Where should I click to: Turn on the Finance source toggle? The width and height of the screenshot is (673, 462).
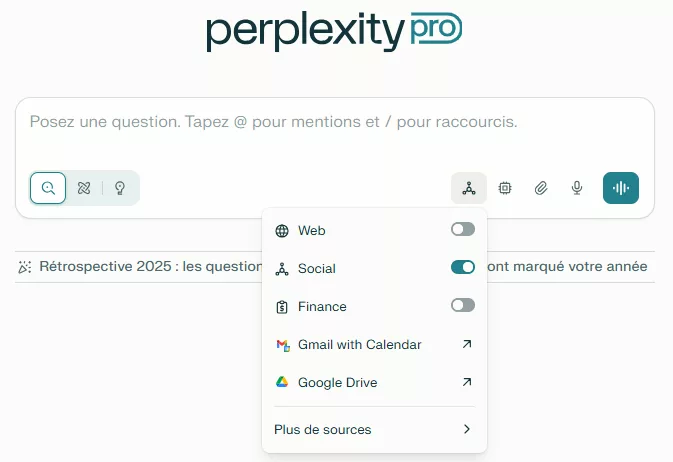click(462, 306)
